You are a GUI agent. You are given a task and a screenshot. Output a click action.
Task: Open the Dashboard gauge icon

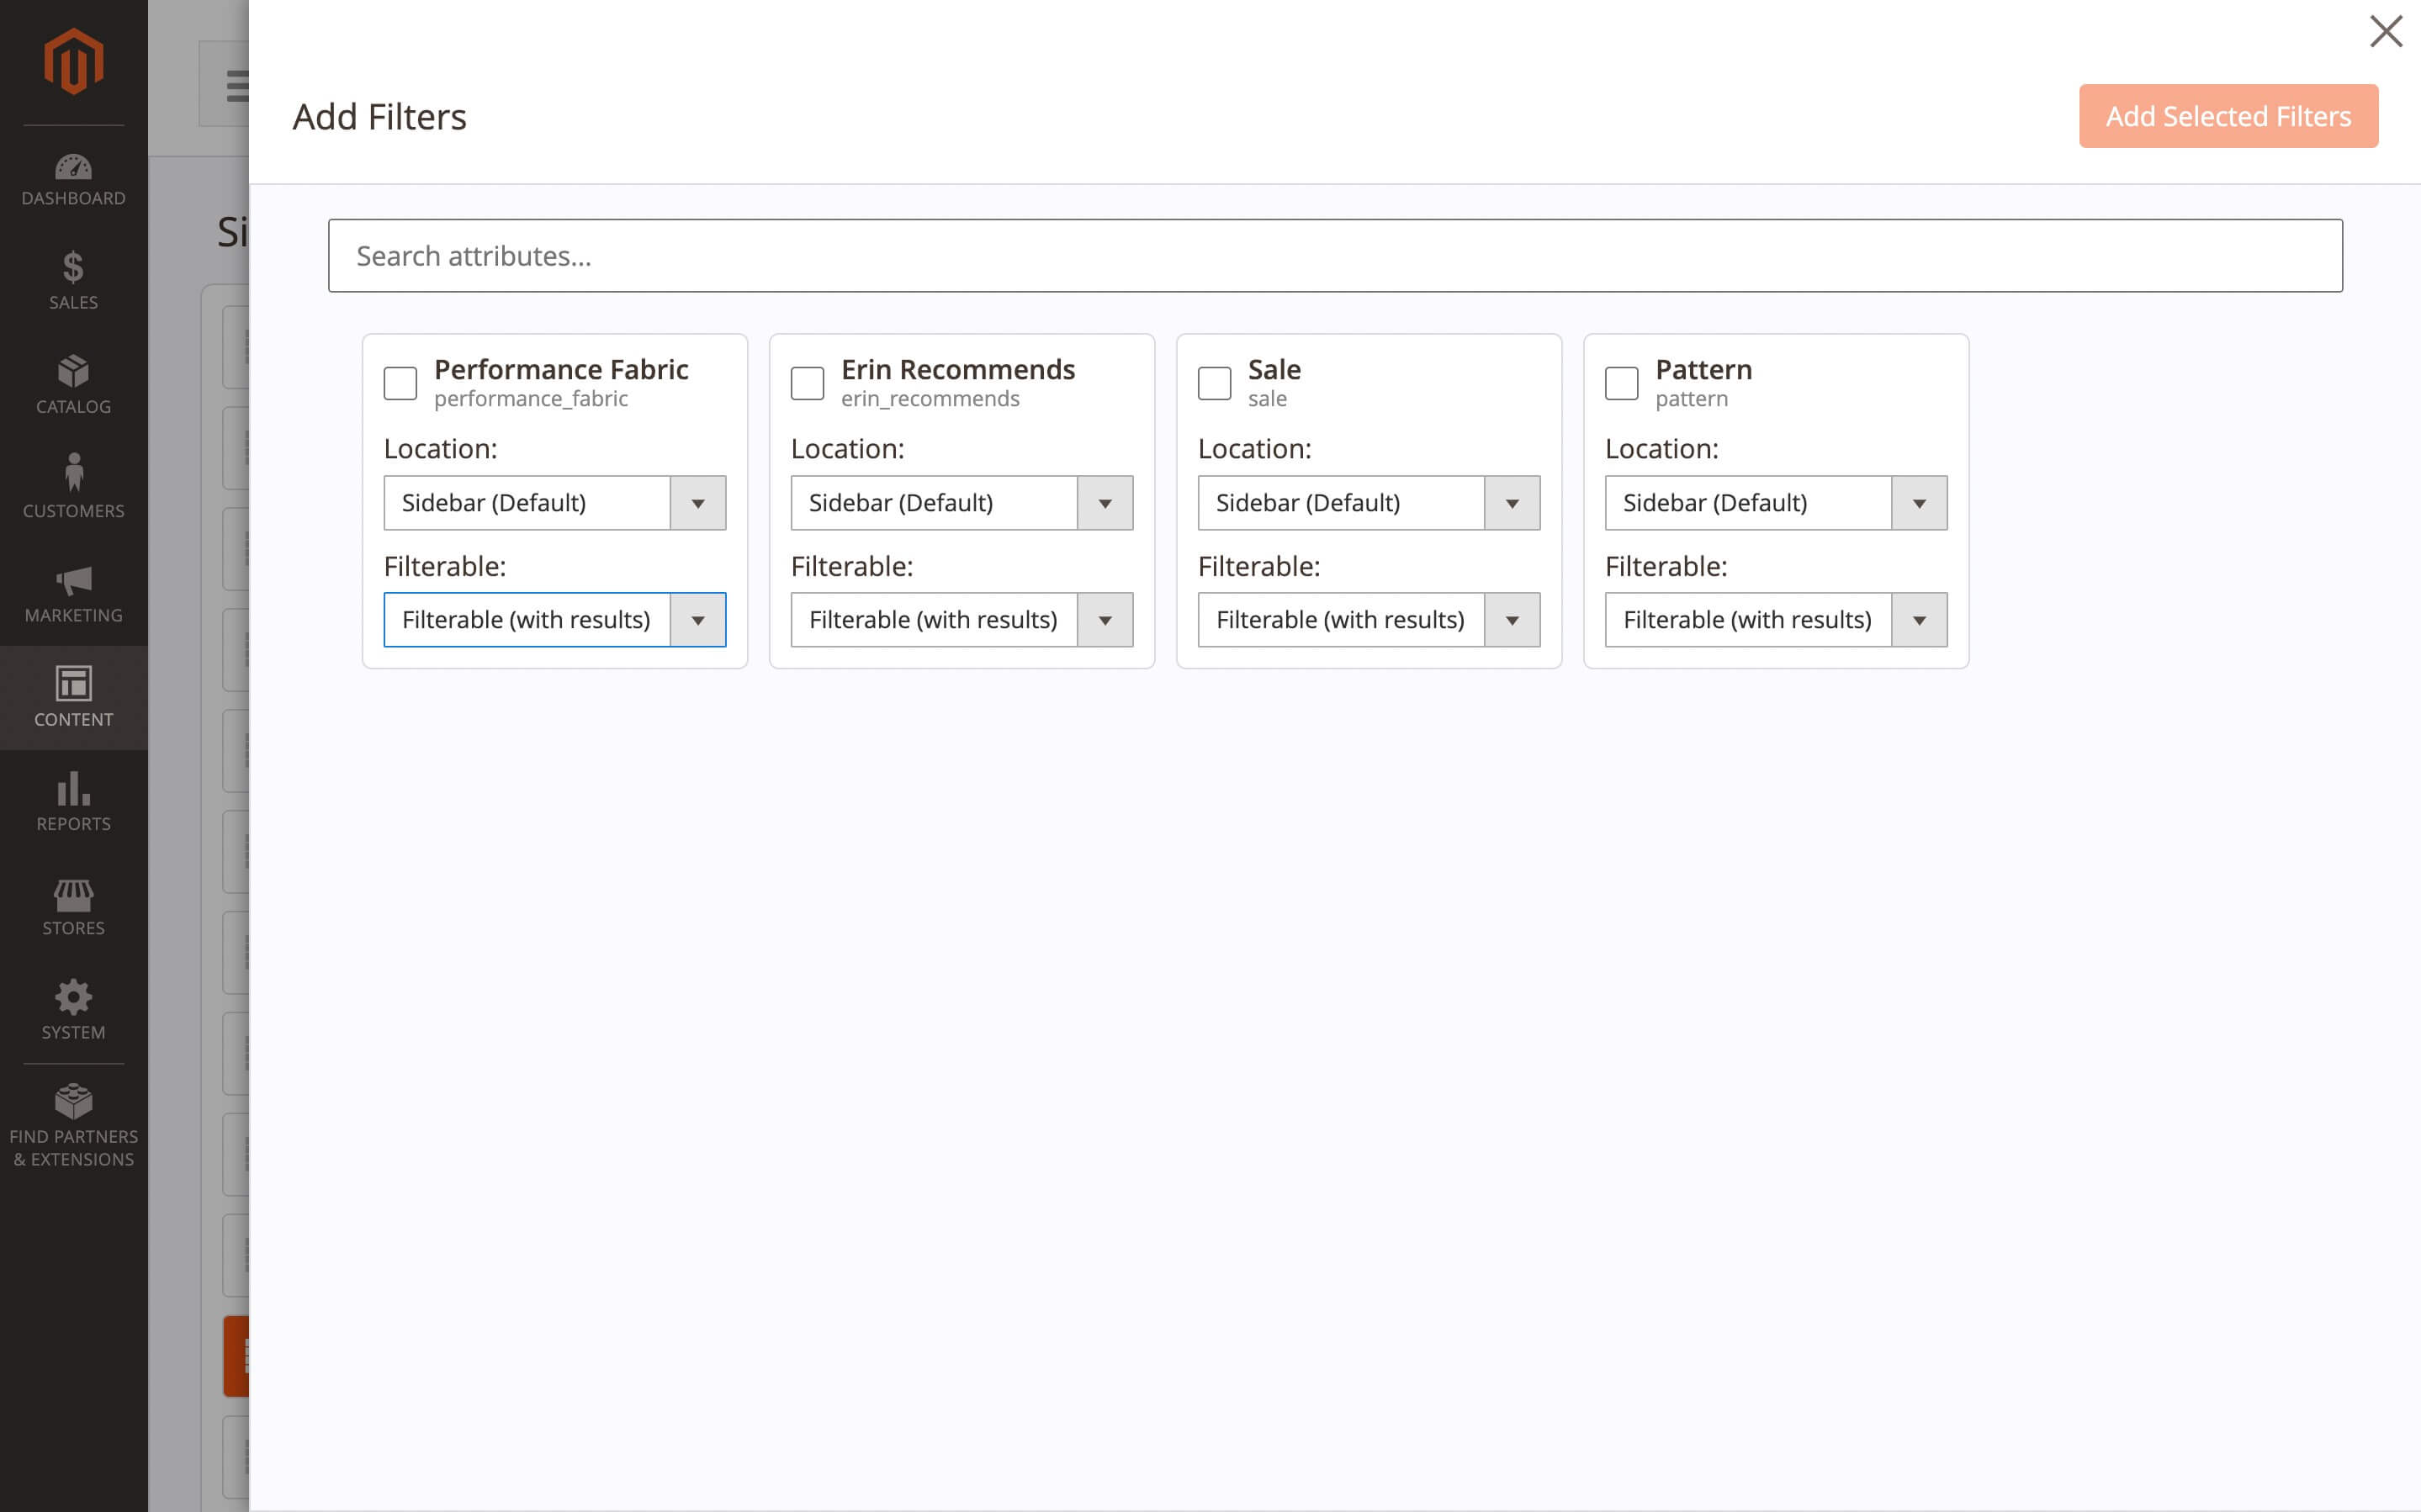[x=73, y=167]
